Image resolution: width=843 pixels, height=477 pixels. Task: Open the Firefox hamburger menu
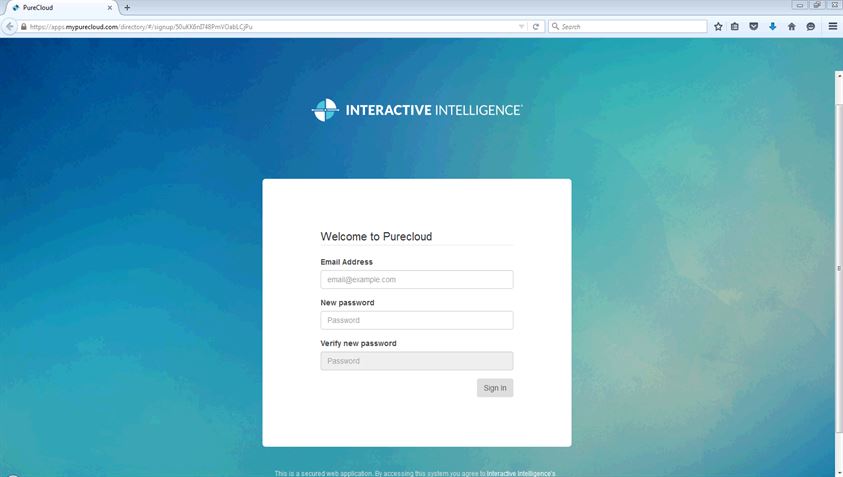(x=832, y=27)
